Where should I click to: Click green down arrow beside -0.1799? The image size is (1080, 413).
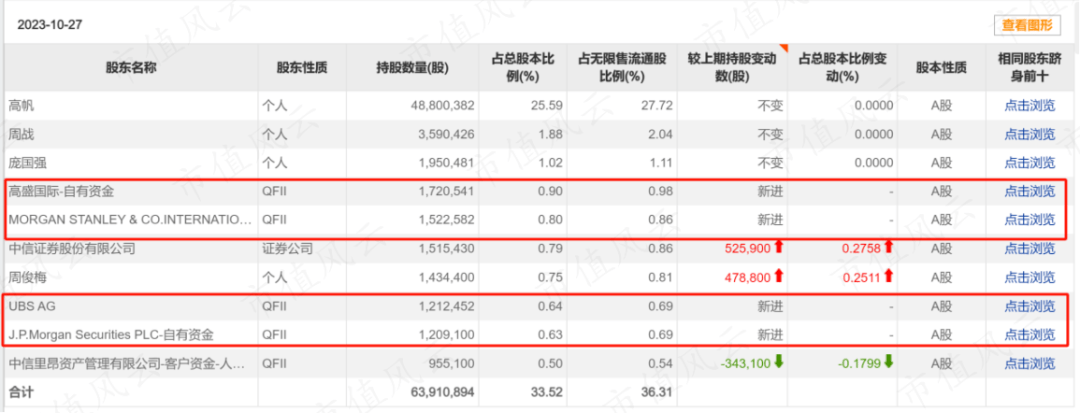pos(889,362)
